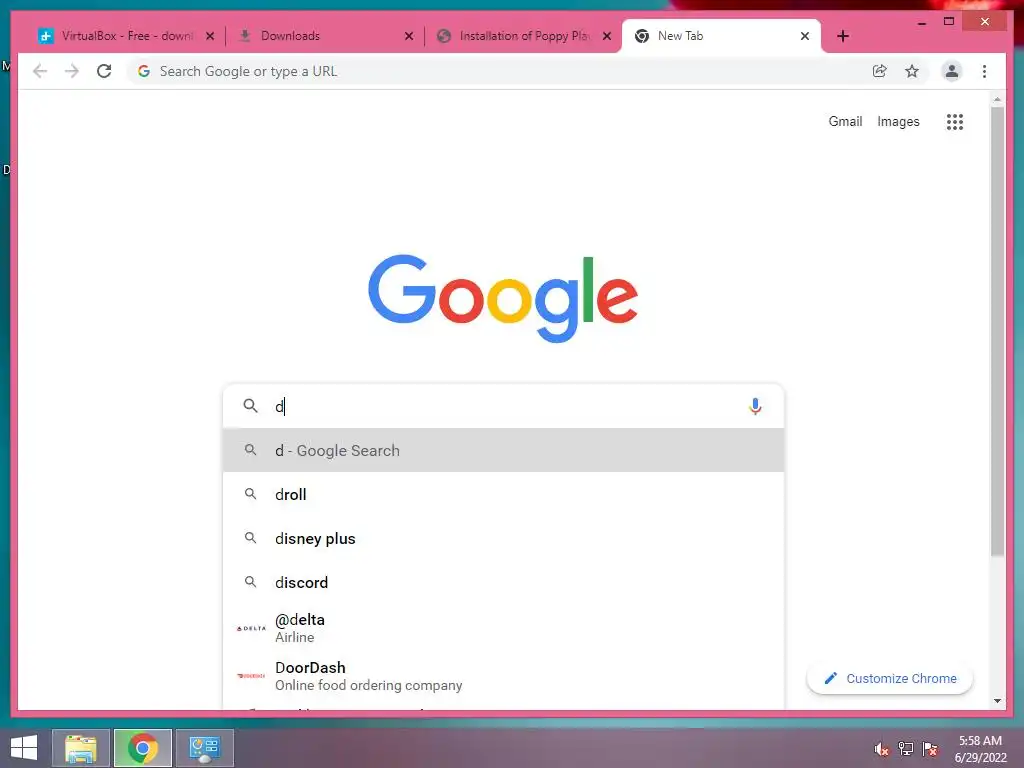Click the forward navigation arrow
Viewport: 1024px width, 768px height.
[72, 71]
